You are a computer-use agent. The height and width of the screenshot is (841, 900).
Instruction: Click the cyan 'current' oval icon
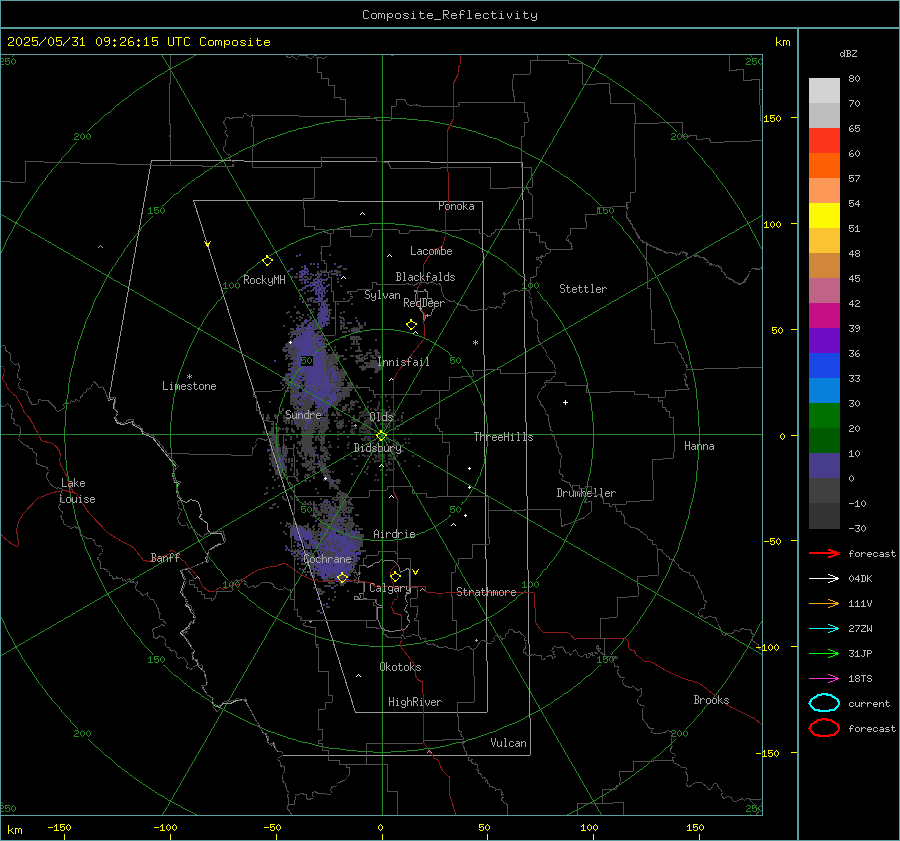coord(824,703)
